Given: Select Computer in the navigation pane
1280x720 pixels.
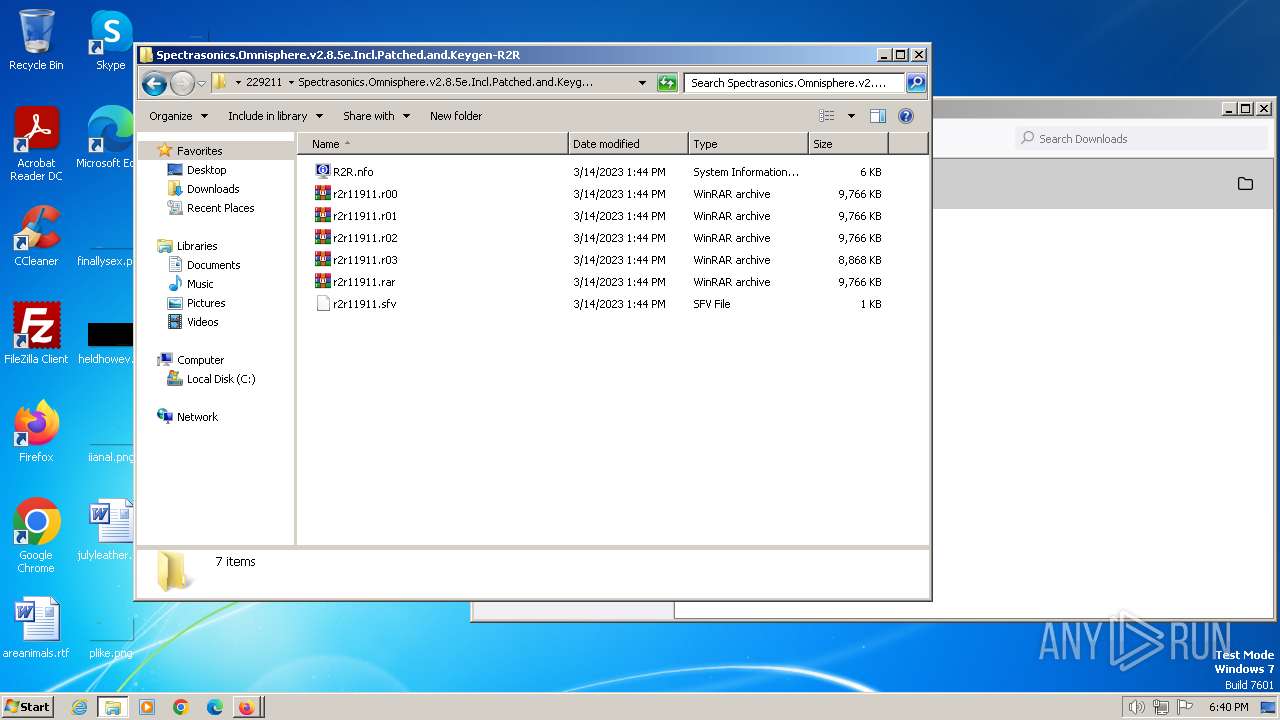Looking at the screenshot, I should 200,360.
